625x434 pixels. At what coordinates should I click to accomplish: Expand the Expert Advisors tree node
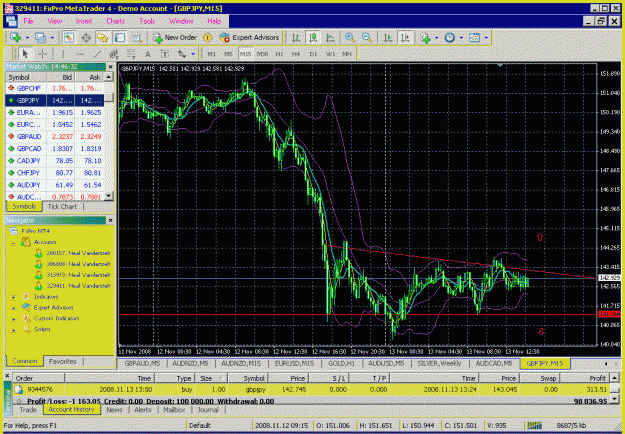(x=14, y=308)
